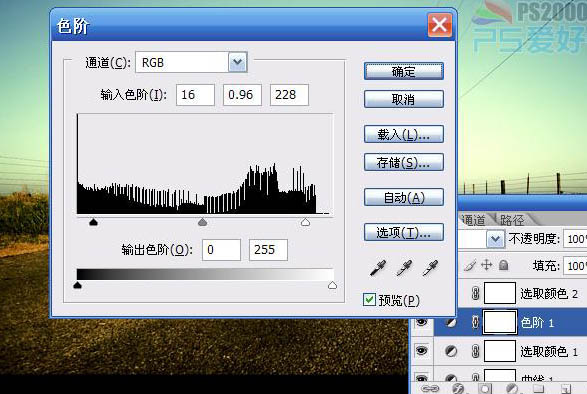Switch to the 通道 tab

click(473, 220)
